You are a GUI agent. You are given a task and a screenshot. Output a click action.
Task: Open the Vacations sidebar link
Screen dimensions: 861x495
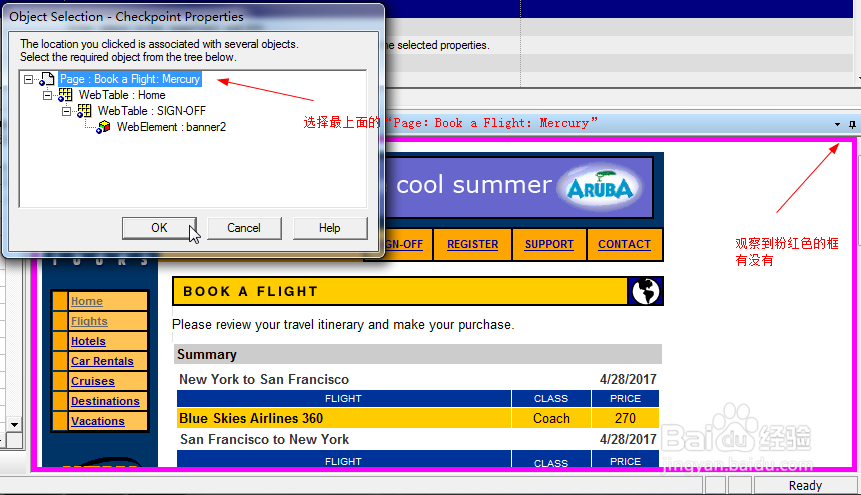pos(98,421)
